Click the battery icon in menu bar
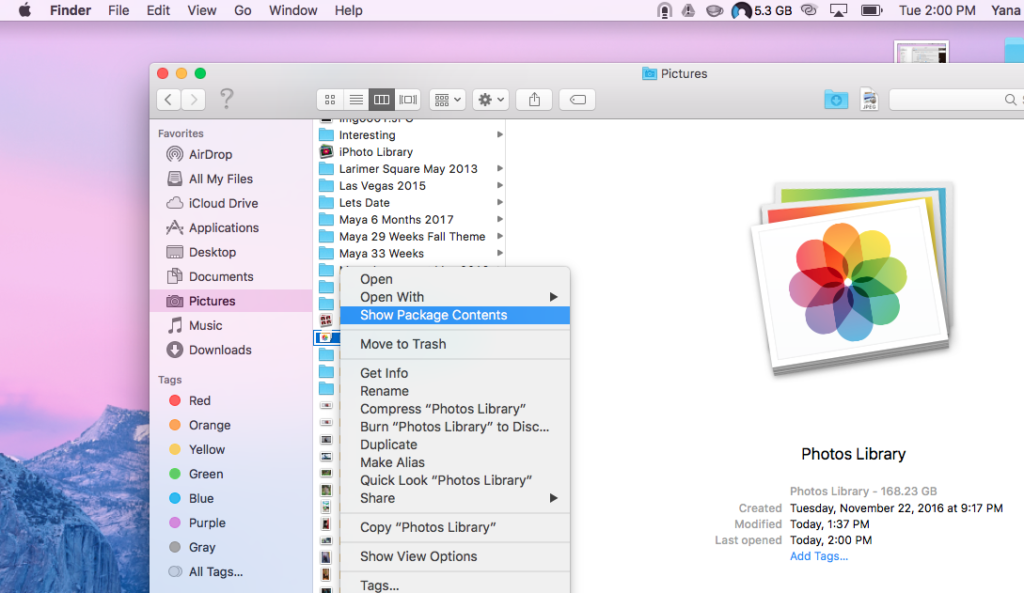 [871, 10]
